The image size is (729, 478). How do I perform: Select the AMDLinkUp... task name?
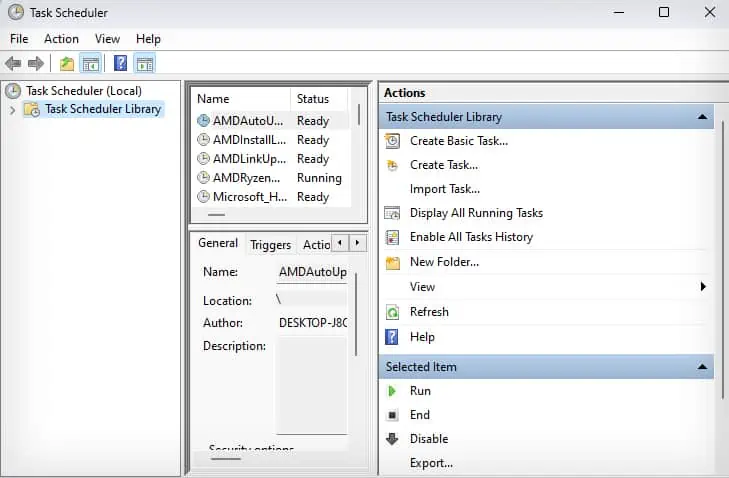[x=249, y=159]
